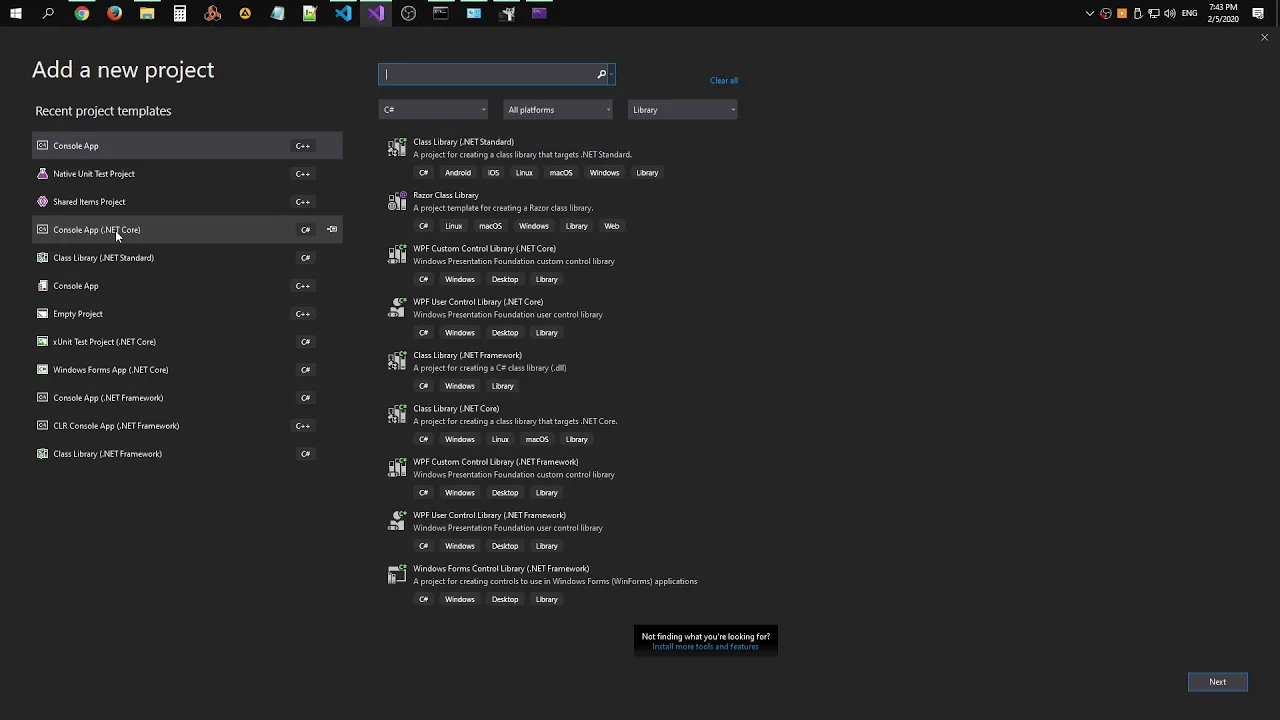Switch to Visual Studio taskbar icon
The height and width of the screenshot is (720, 1280).
(376, 13)
